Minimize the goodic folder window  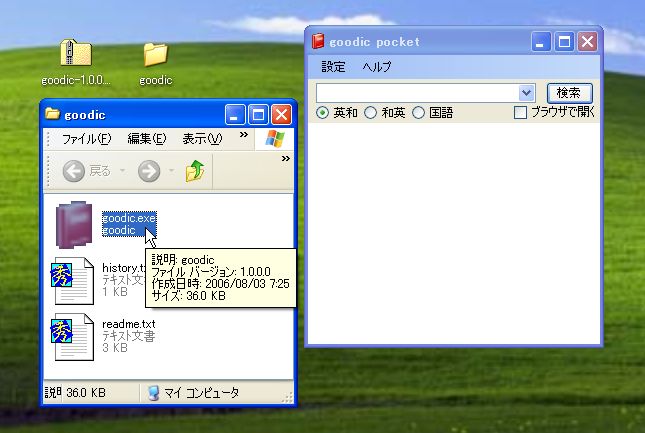(235, 115)
